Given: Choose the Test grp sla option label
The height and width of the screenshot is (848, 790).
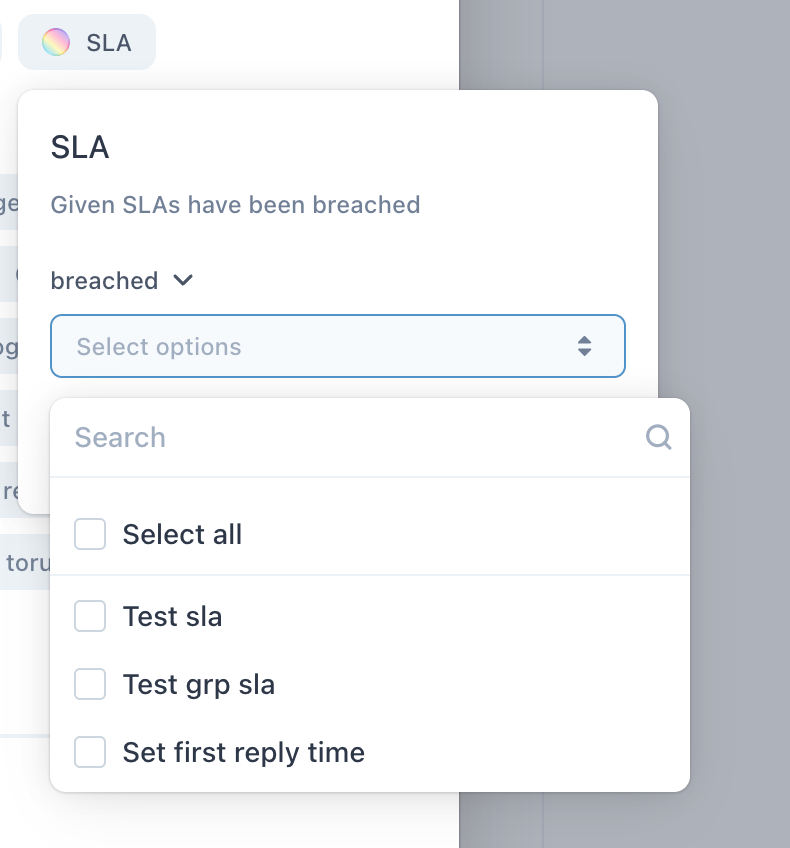Looking at the screenshot, I should pos(199,685).
